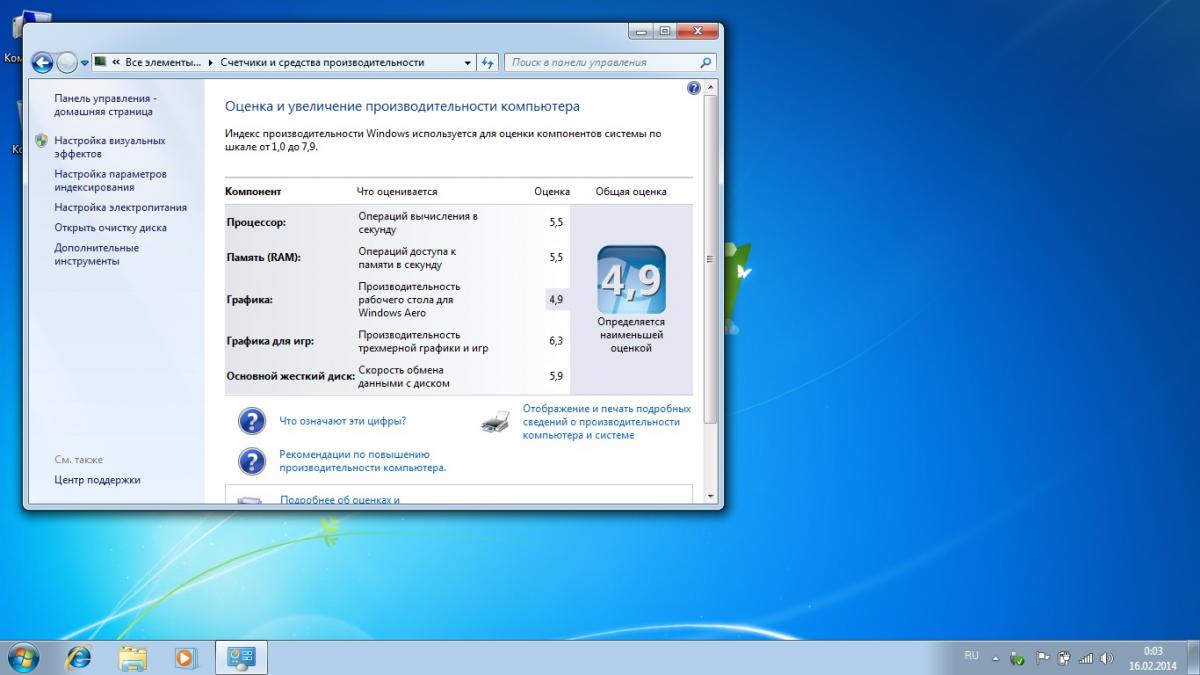Click the large 4,9 base score badge
Screen dimensions: 1200x675
tap(631, 280)
